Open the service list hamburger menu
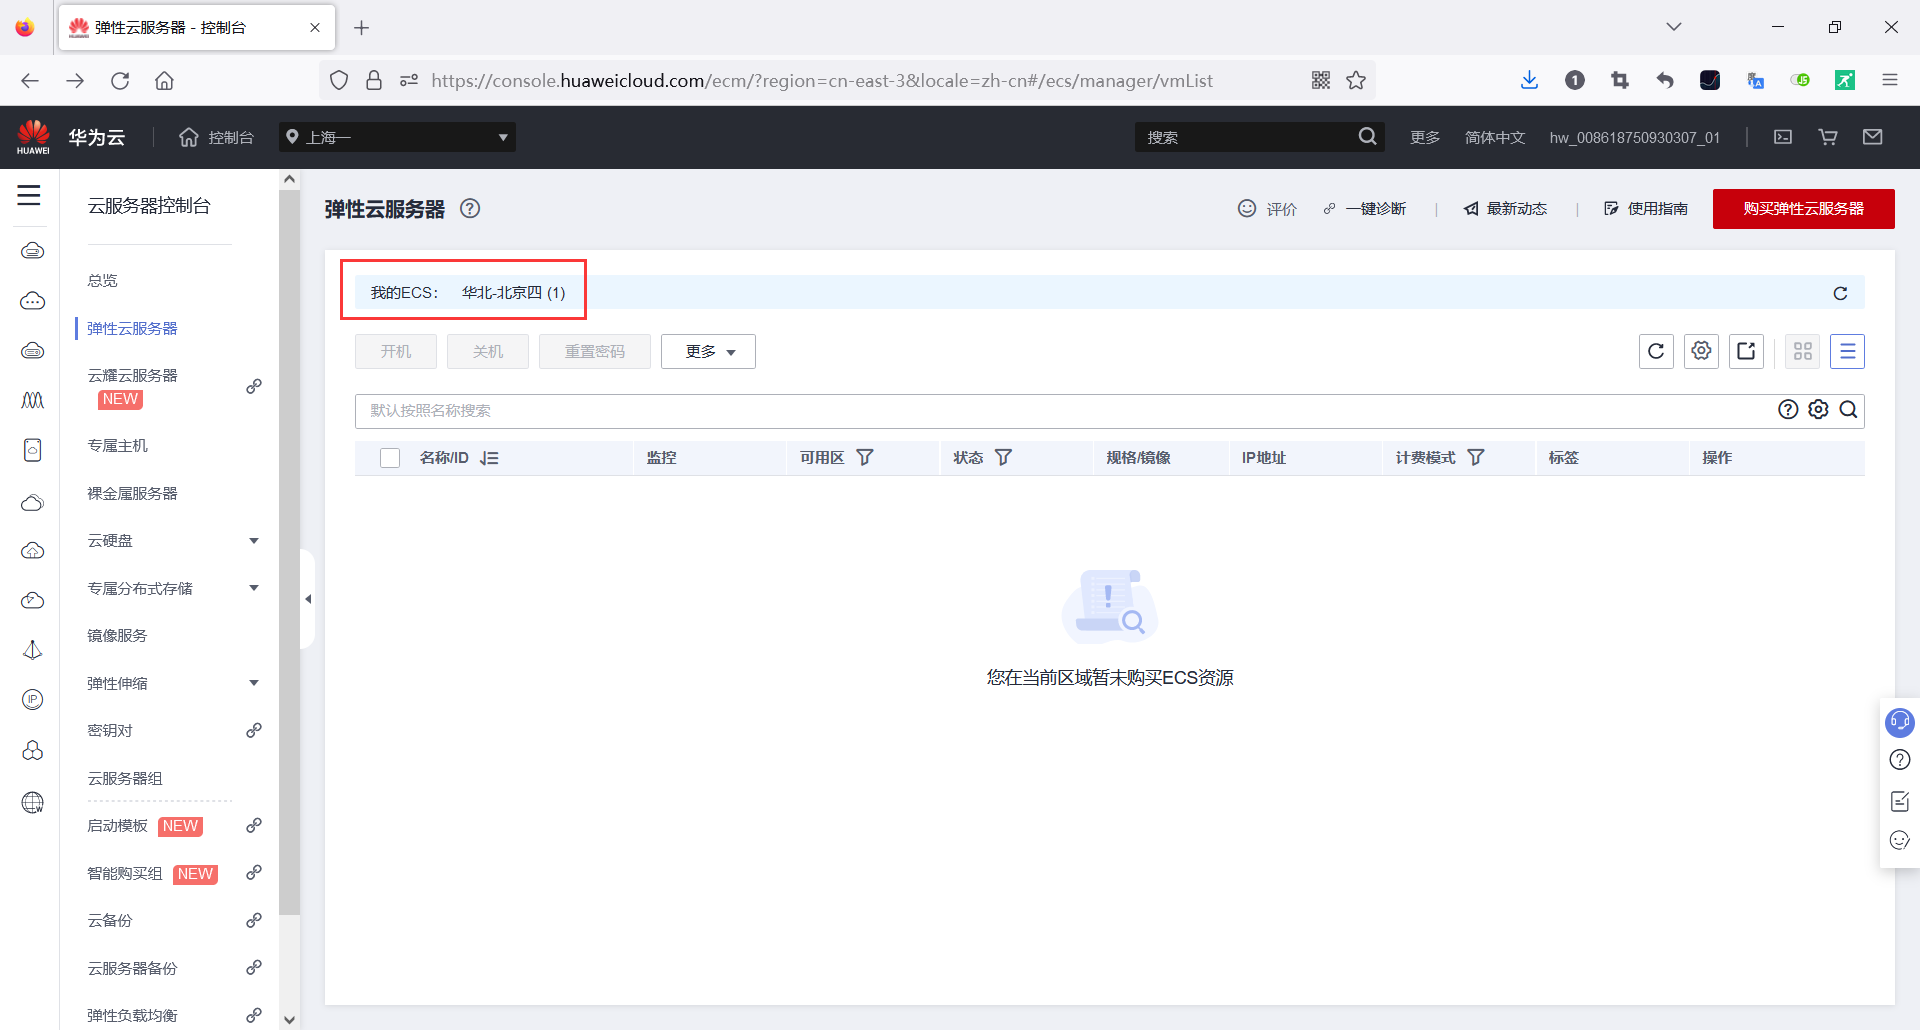 pyautogui.click(x=29, y=196)
